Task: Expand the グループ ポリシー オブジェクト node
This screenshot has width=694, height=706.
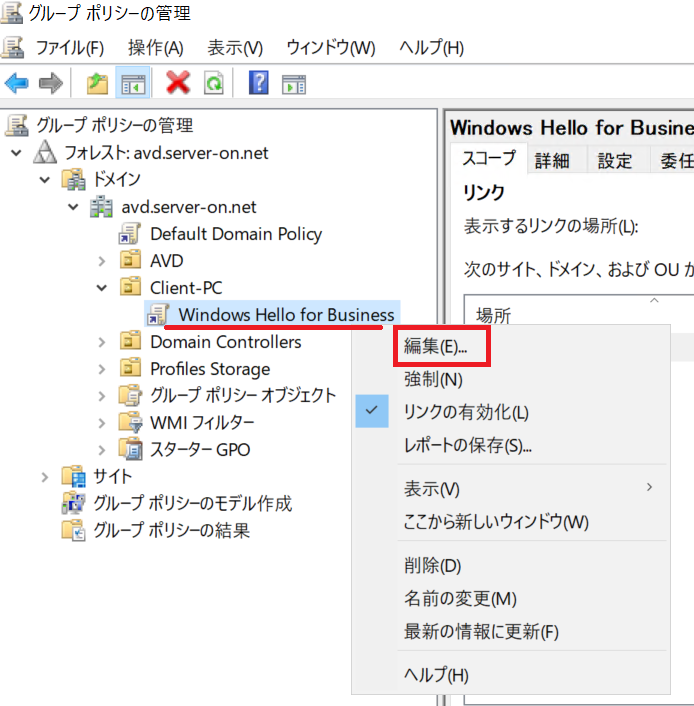Action: point(102,396)
